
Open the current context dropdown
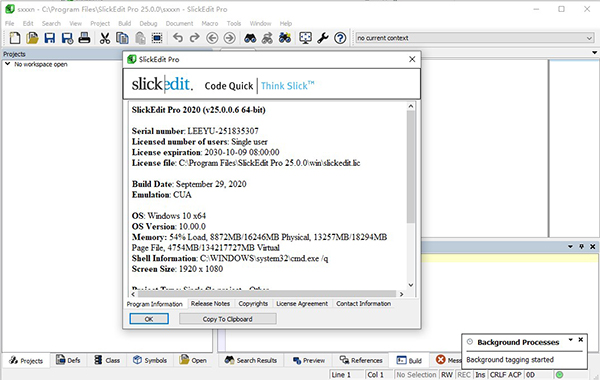point(589,38)
